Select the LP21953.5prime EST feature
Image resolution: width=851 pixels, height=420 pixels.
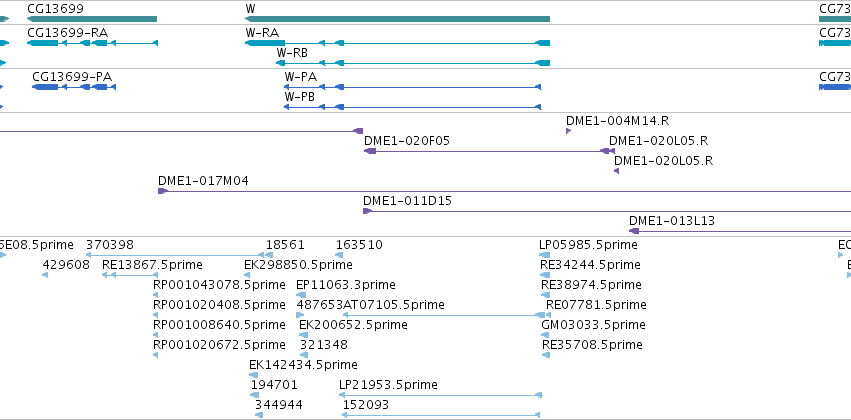point(440,395)
